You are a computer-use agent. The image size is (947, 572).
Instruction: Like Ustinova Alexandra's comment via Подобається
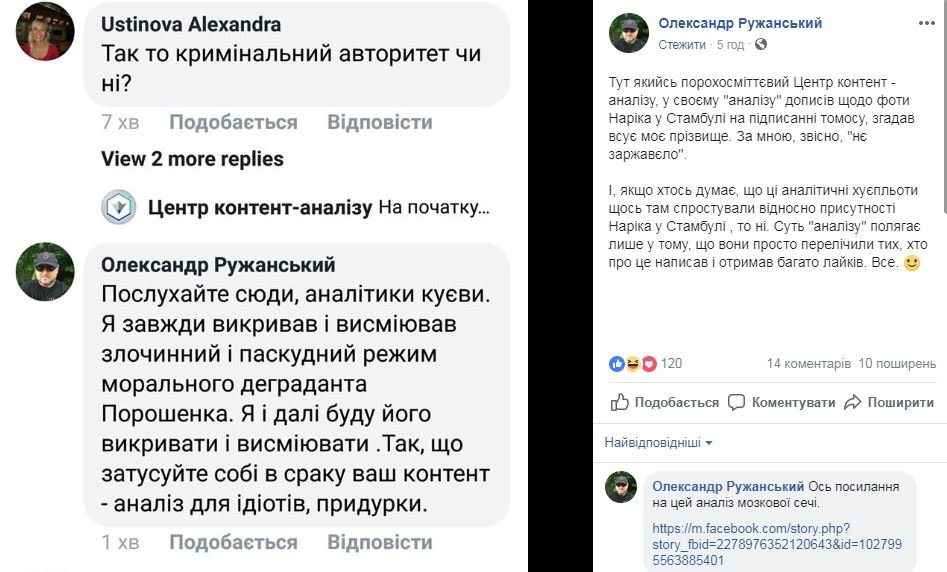[x=233, y=122]
